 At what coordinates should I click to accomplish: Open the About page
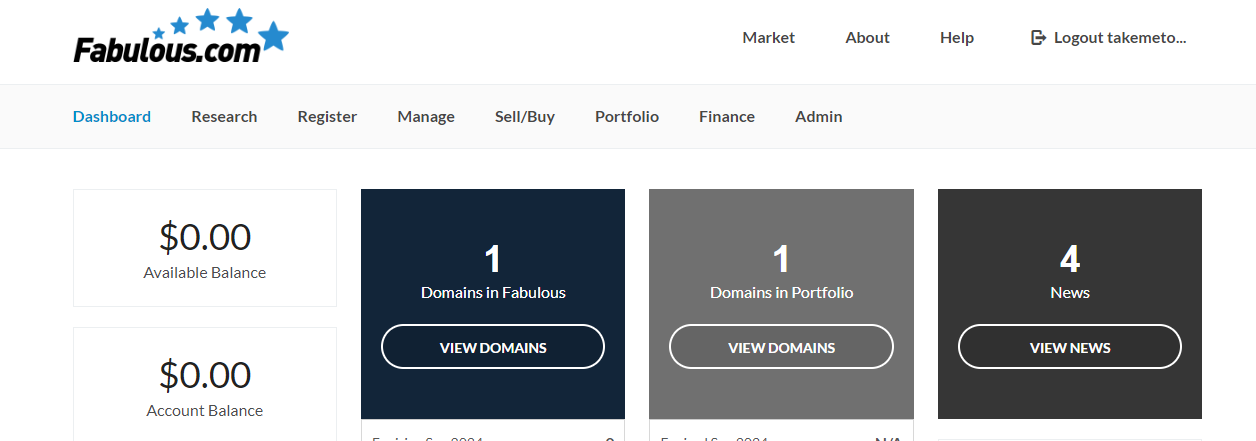(x=867, y=38)
